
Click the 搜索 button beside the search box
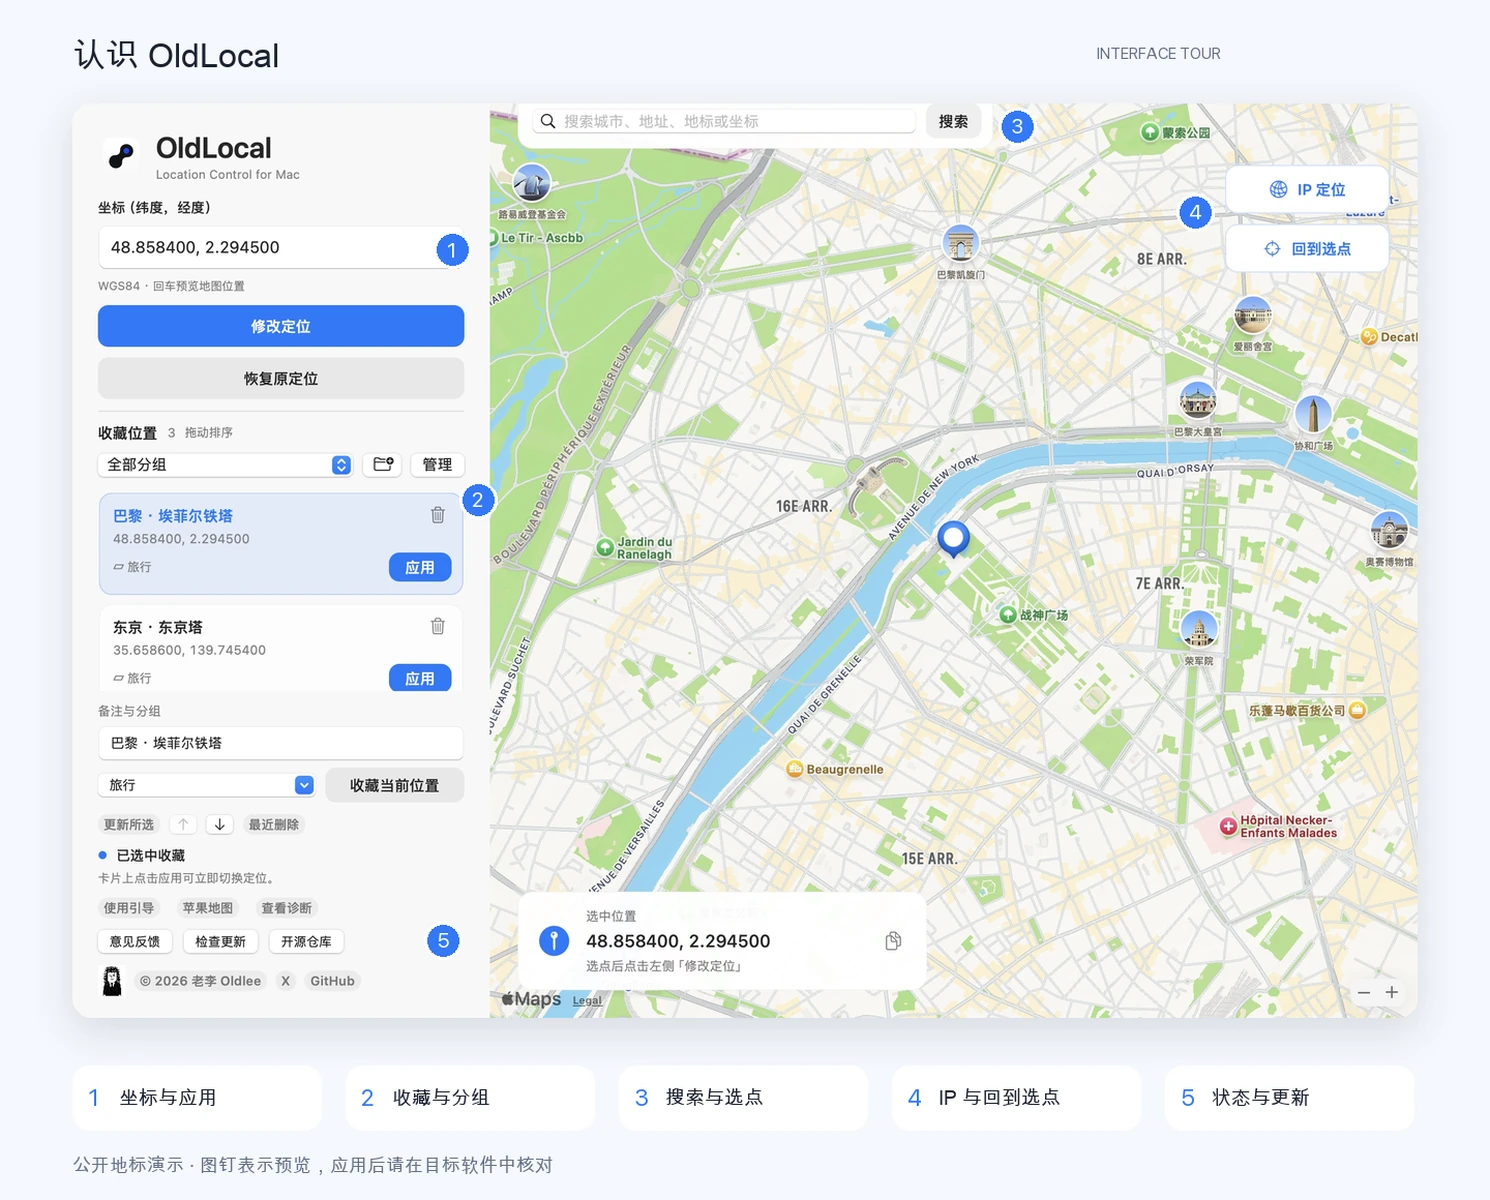point(953,121)
